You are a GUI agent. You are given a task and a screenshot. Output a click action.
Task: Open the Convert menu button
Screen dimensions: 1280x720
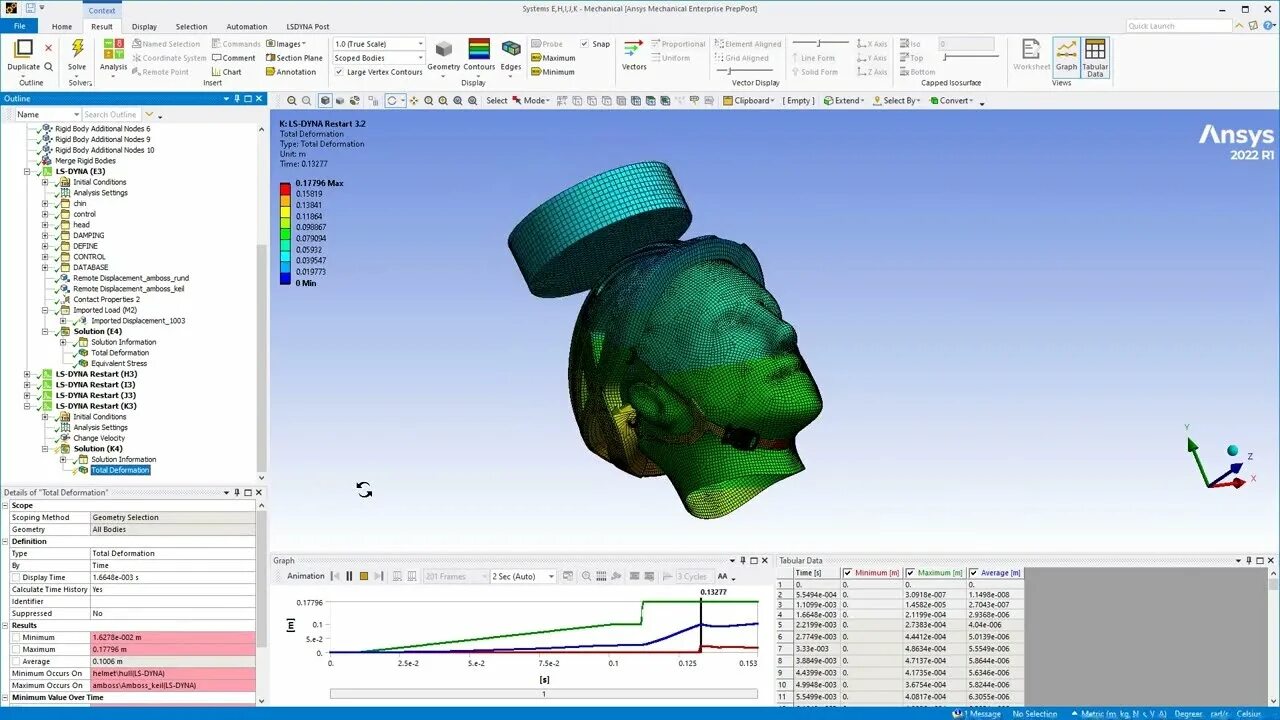pos(953,101)
